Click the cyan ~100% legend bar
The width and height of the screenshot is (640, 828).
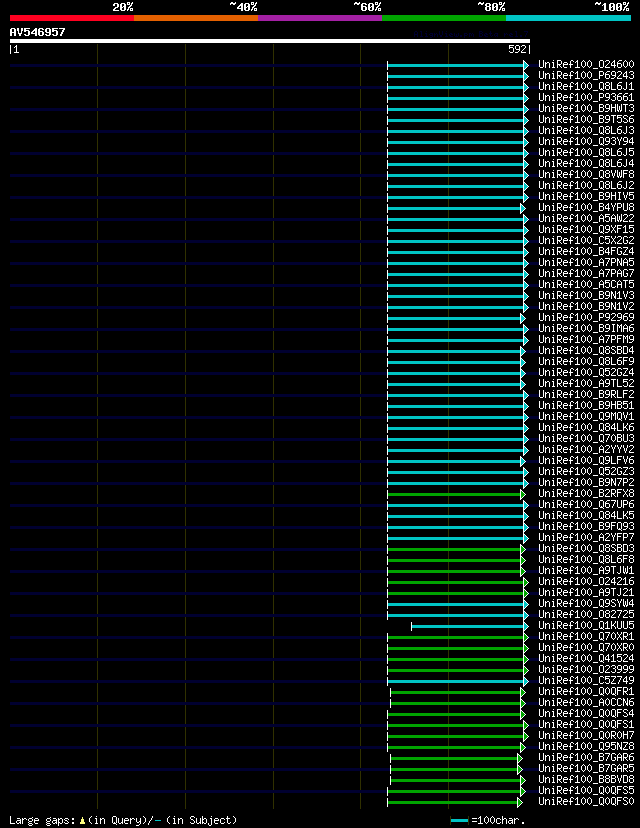click(568, 18)
